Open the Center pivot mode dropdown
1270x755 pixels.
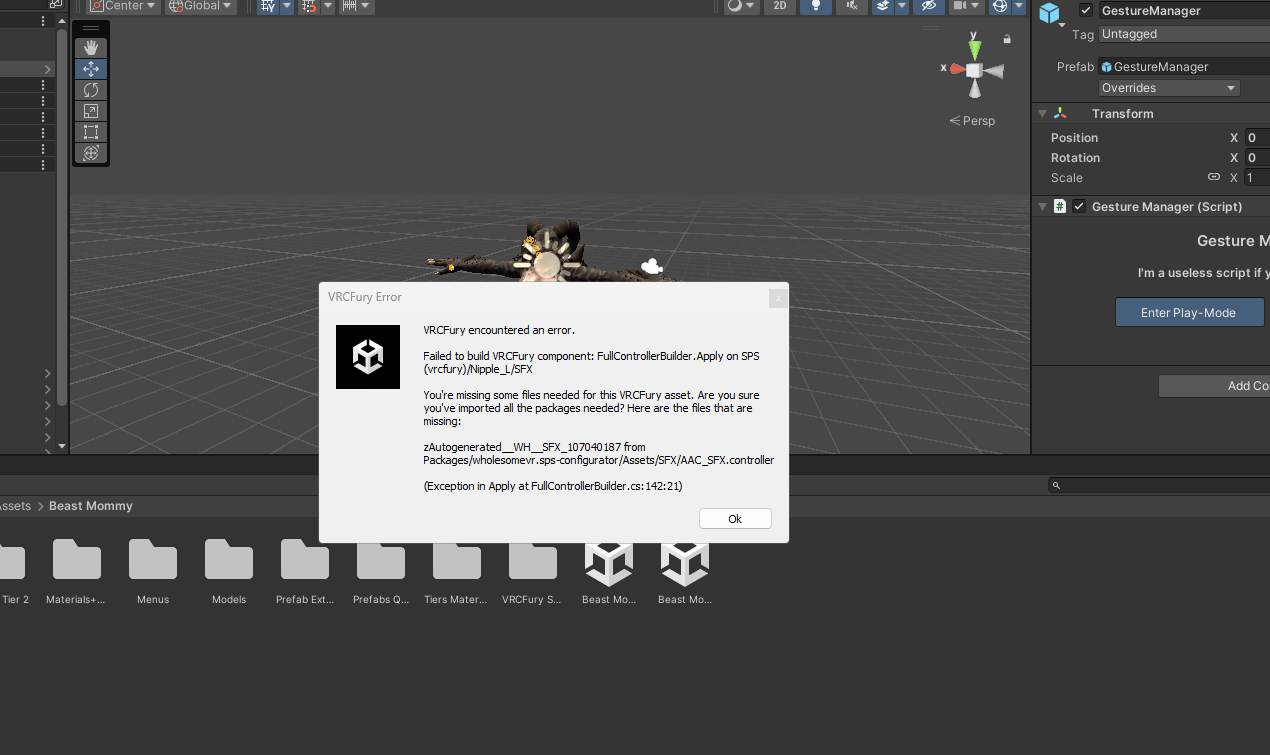coord(125,6)
